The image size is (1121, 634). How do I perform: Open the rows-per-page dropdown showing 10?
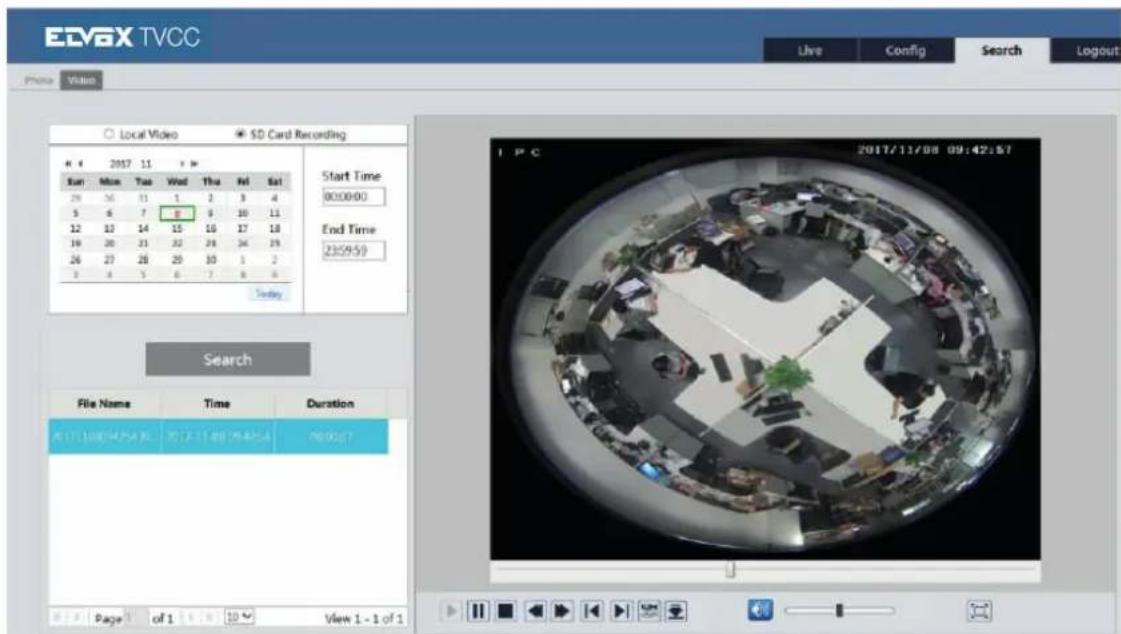(x=239, y=616)
